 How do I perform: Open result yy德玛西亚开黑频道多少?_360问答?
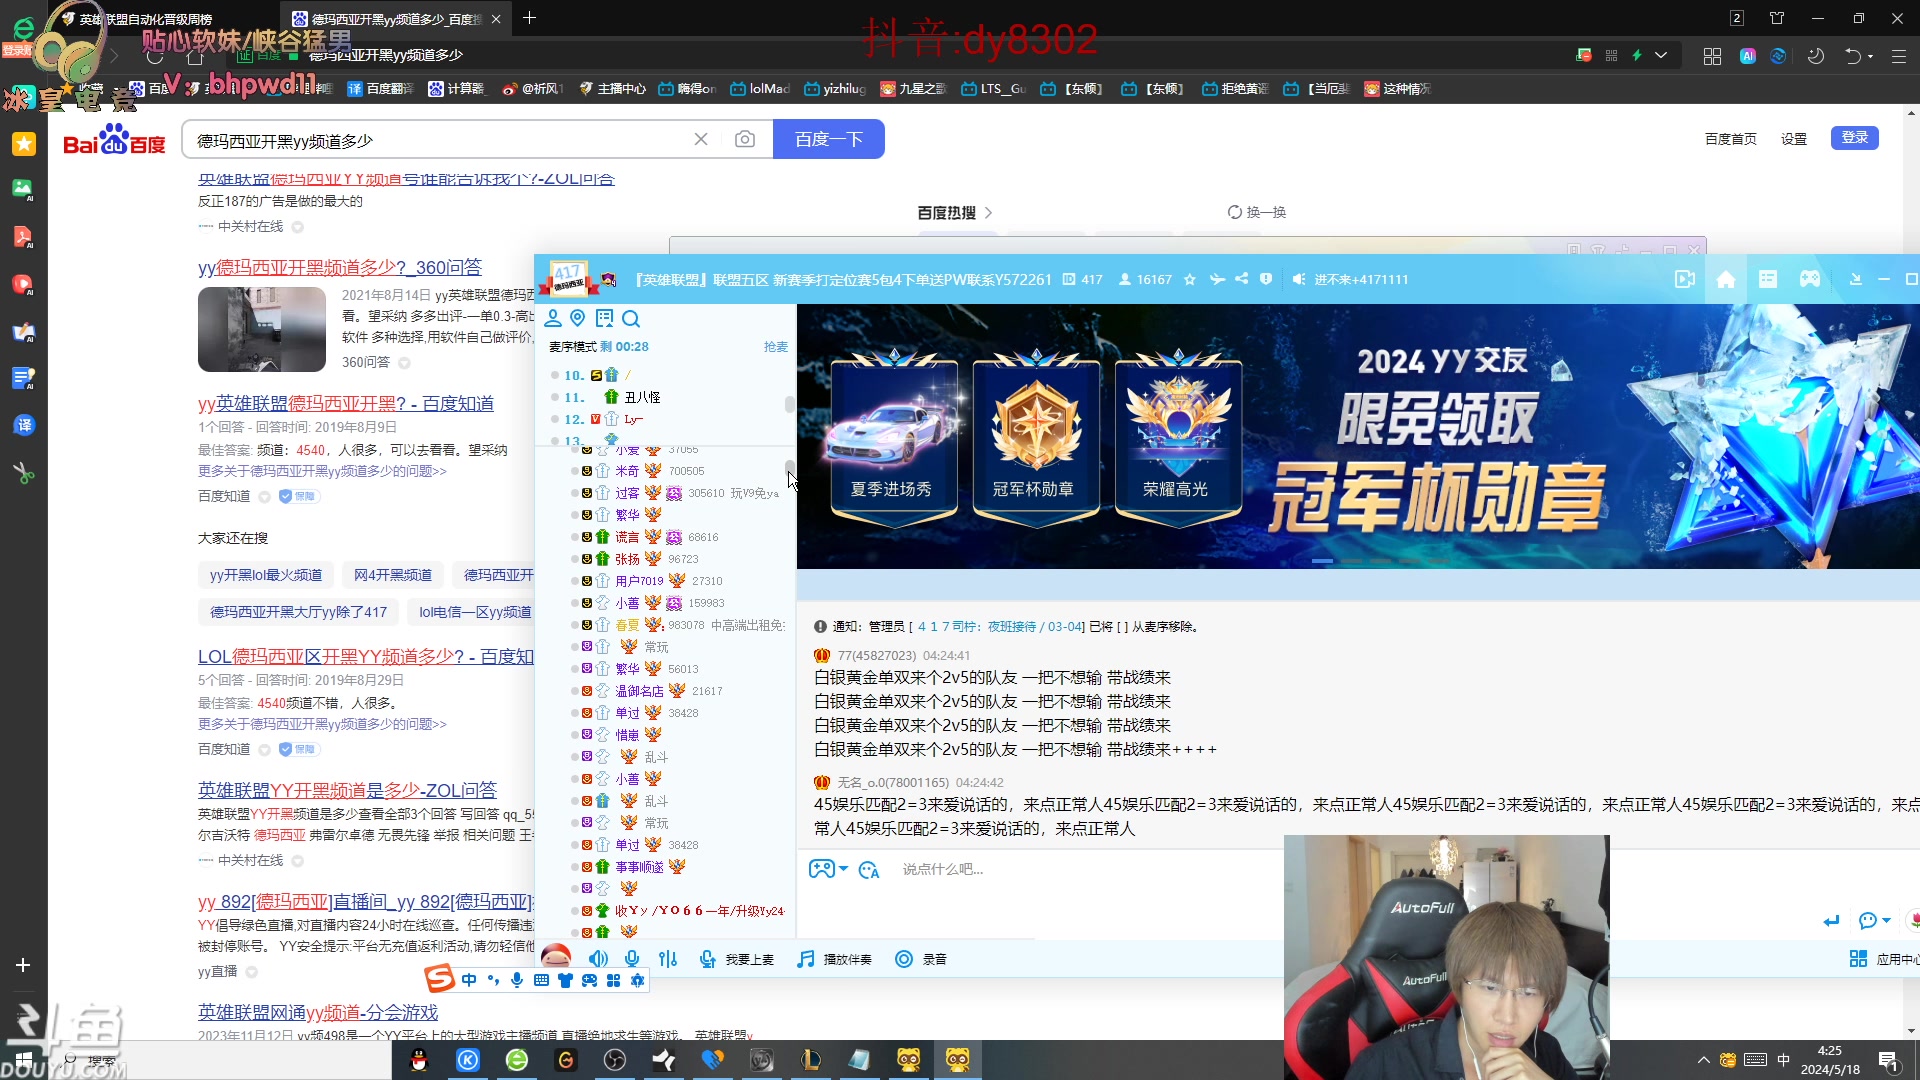(340, 267)
